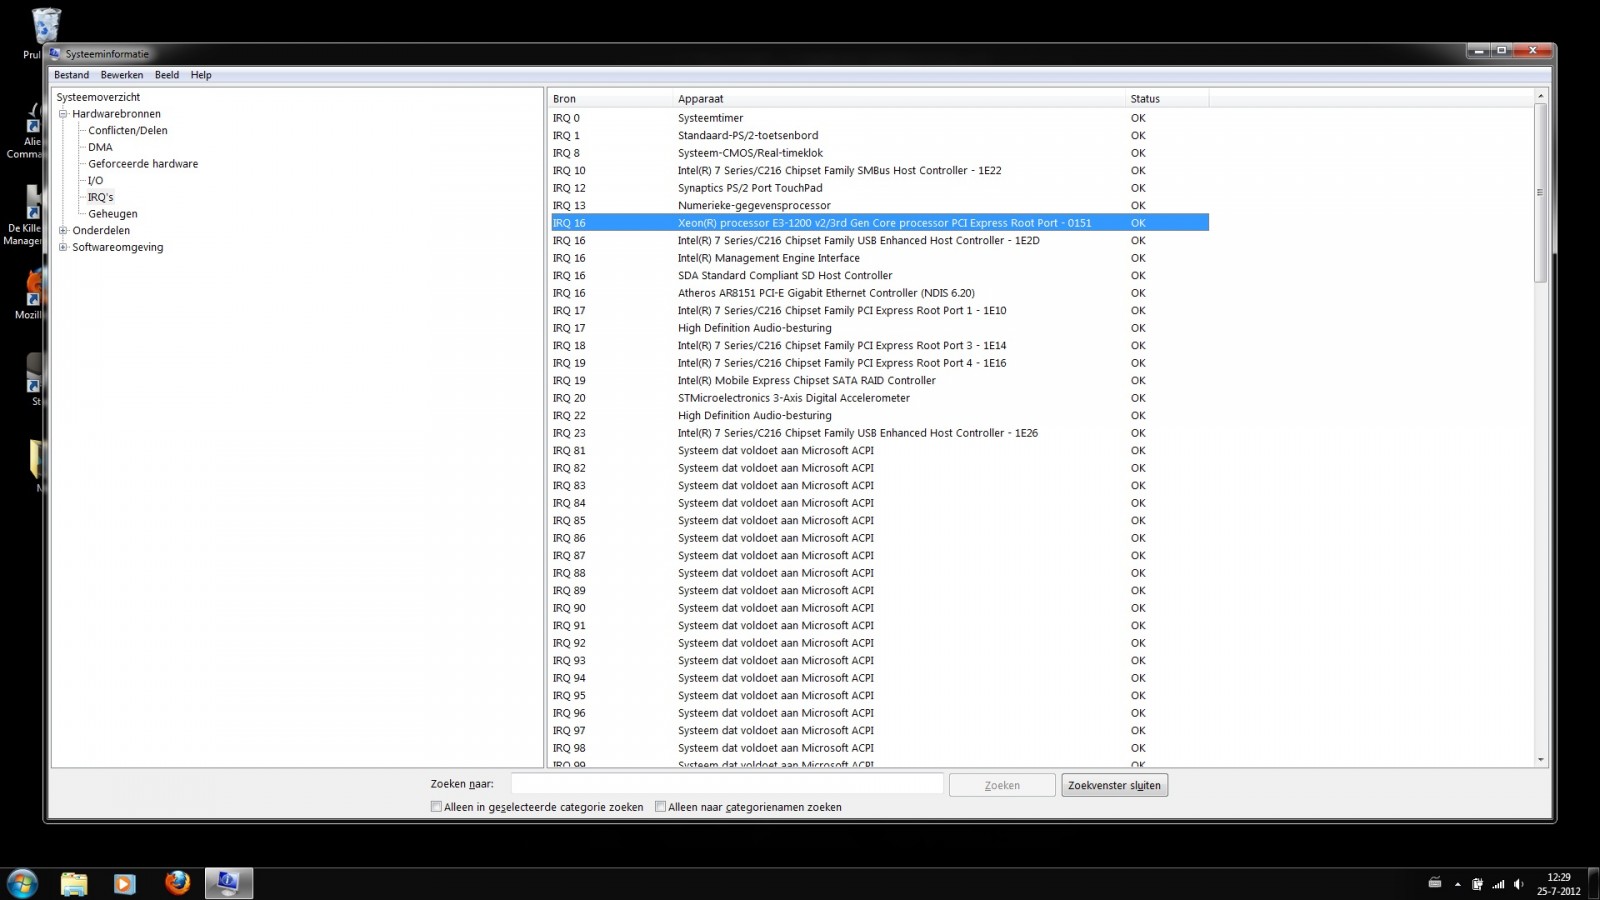
Task: Select the Systeemtimer row
Action: coord(880,118)
